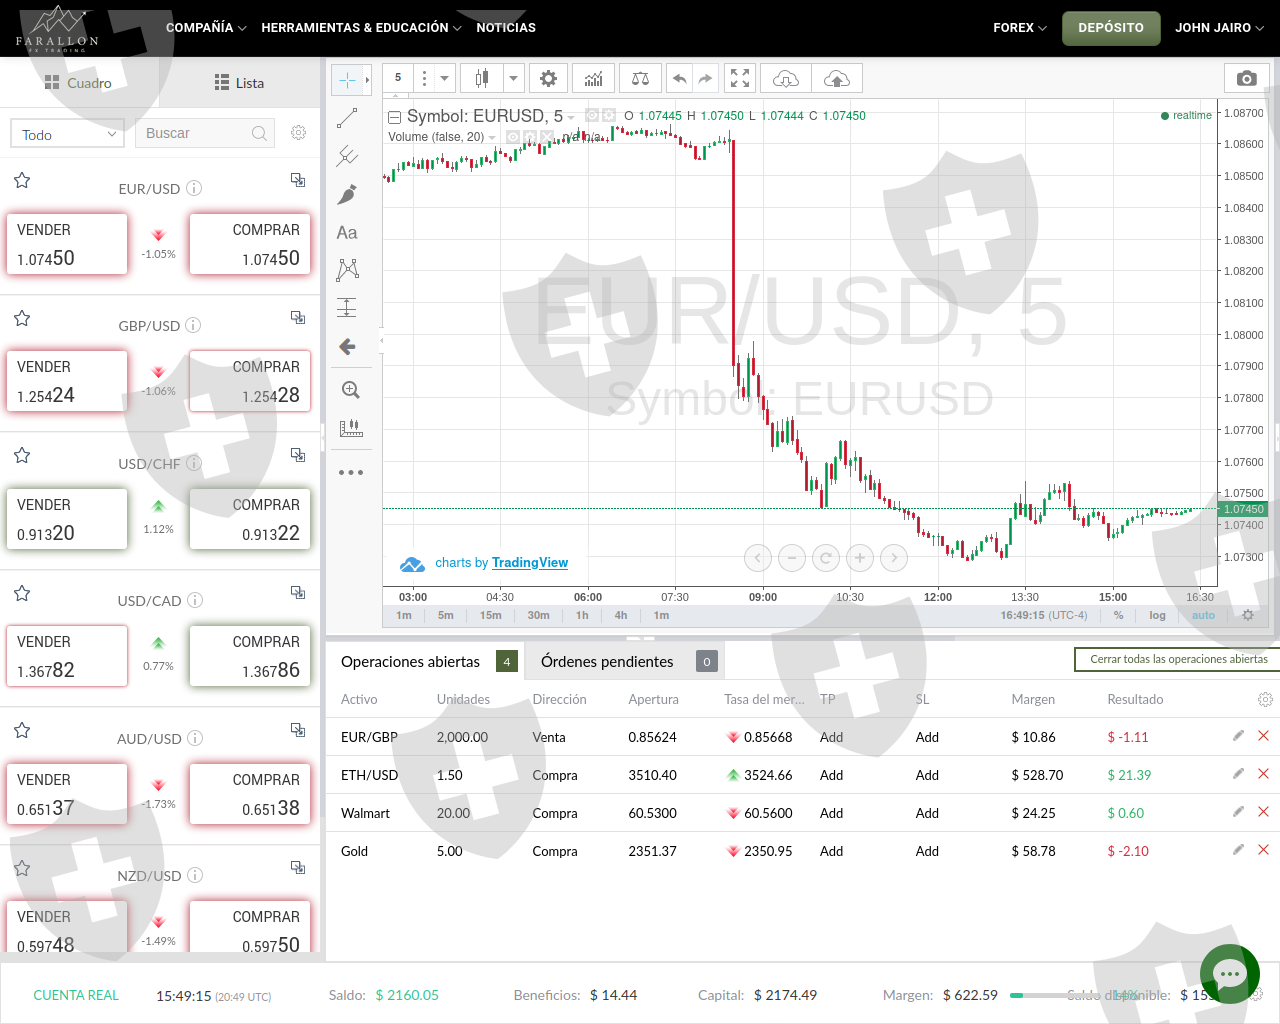
Task: Toggle auto scale on the chart
Action: (1203, 615)
